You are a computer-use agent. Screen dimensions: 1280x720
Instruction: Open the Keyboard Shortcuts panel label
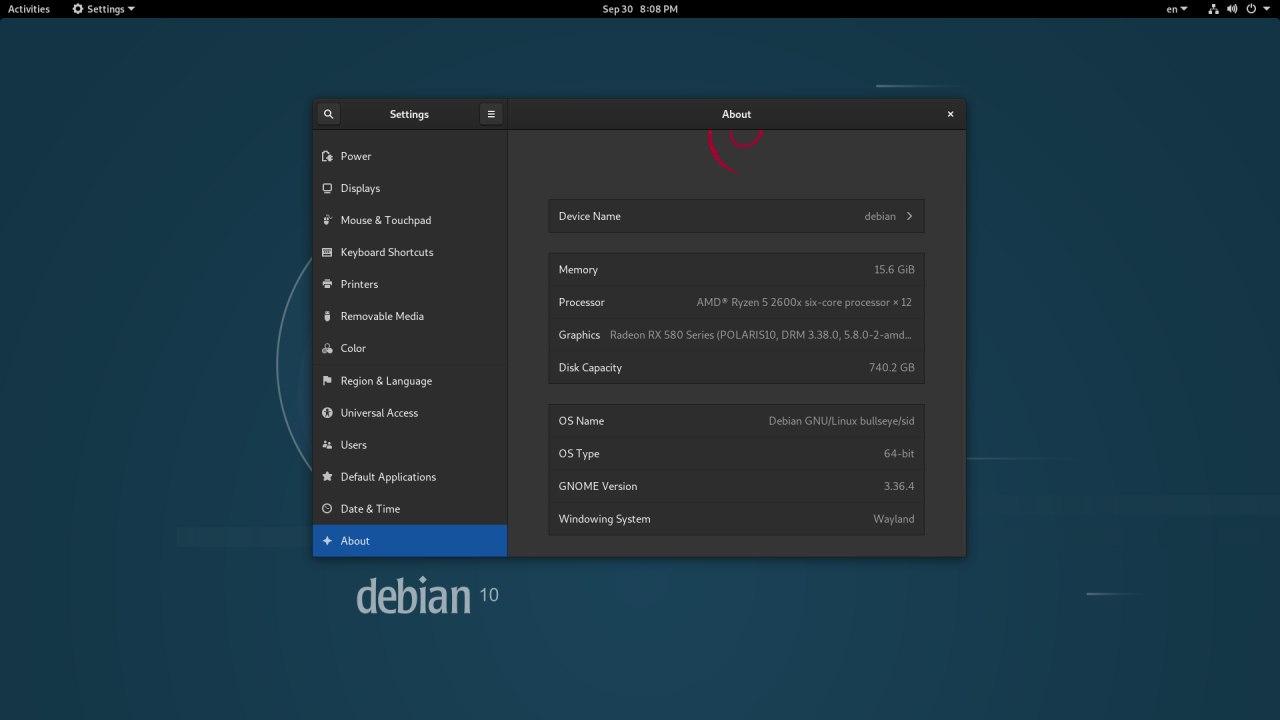[x=387, y=252]
